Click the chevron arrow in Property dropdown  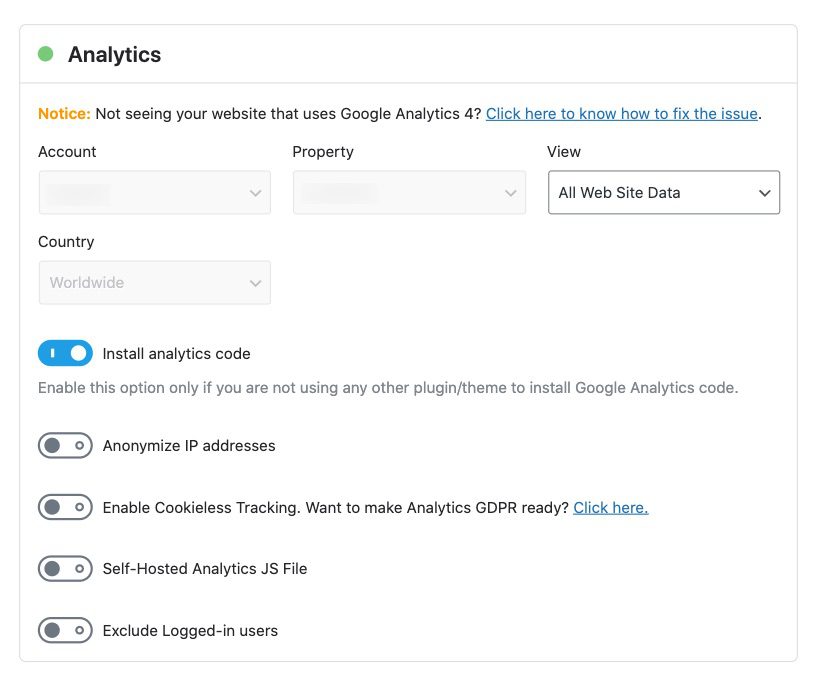(x=511, y=193)
